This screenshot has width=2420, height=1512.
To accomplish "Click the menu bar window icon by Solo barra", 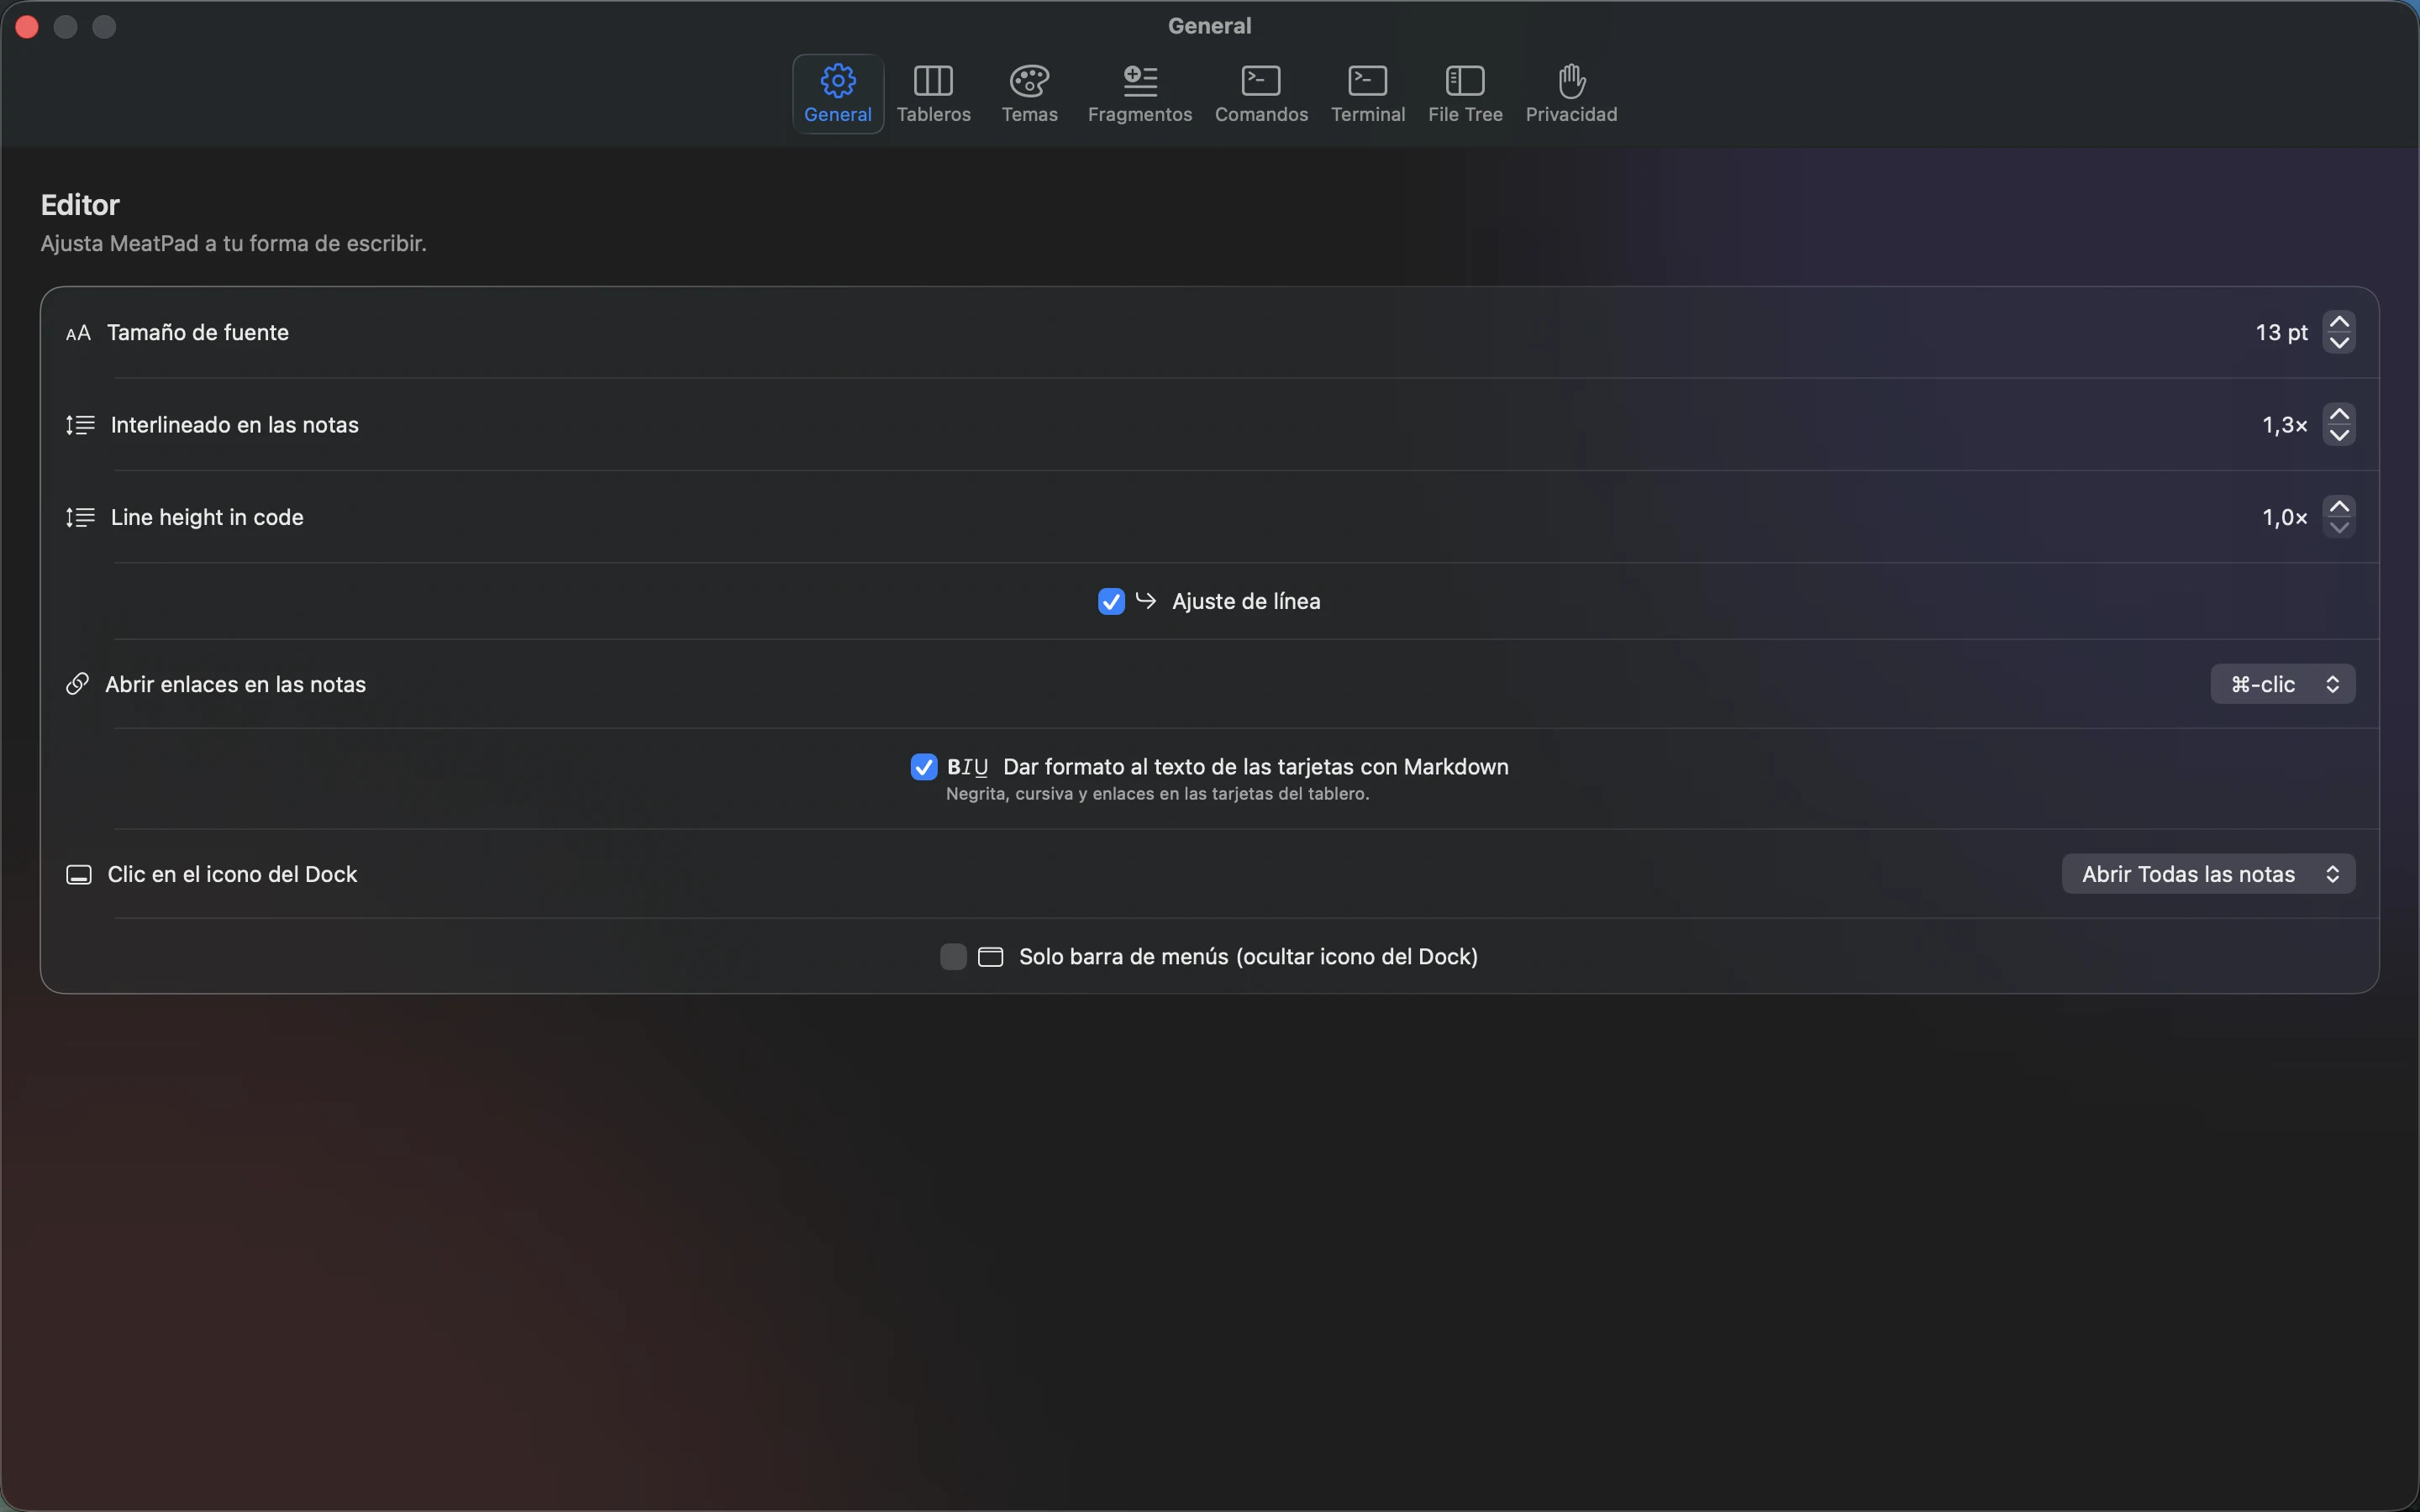I will click(x=990, y=957).
